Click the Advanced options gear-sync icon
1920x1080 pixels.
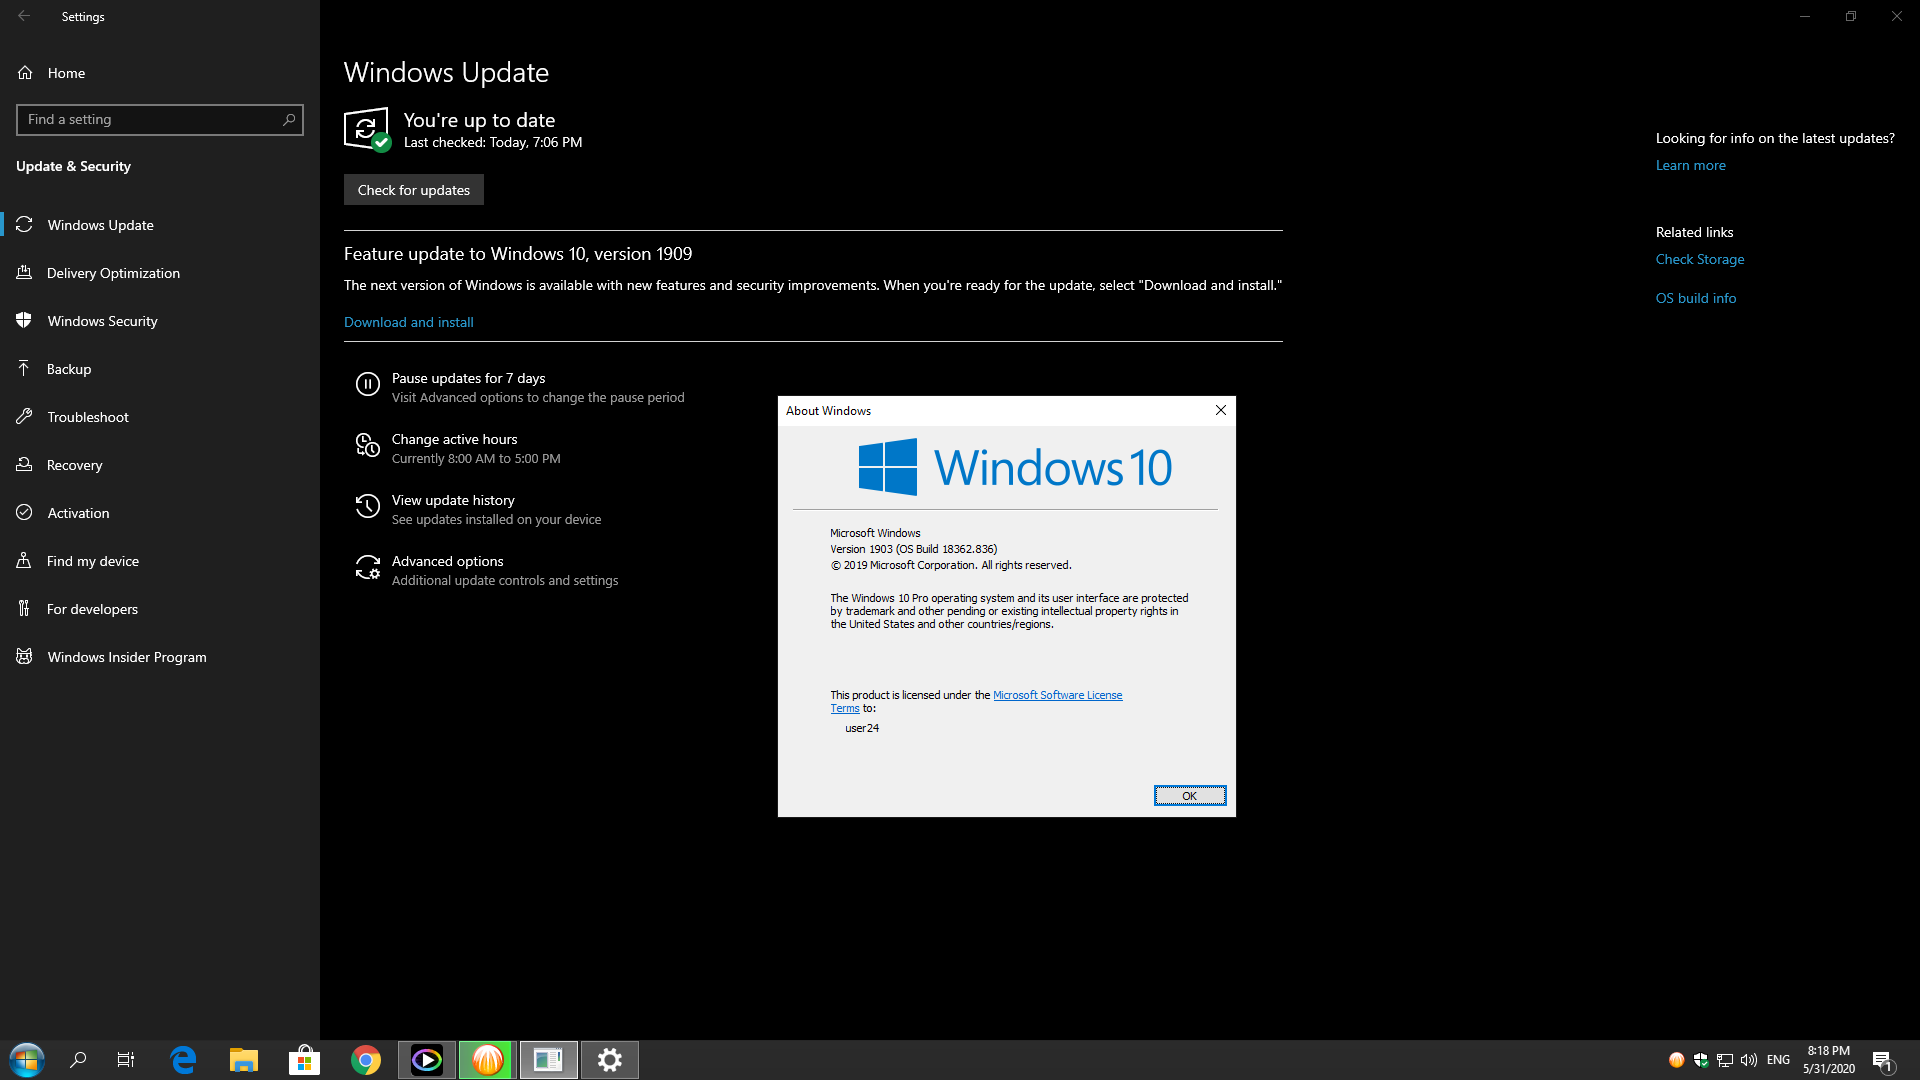[x=368, y=567]
